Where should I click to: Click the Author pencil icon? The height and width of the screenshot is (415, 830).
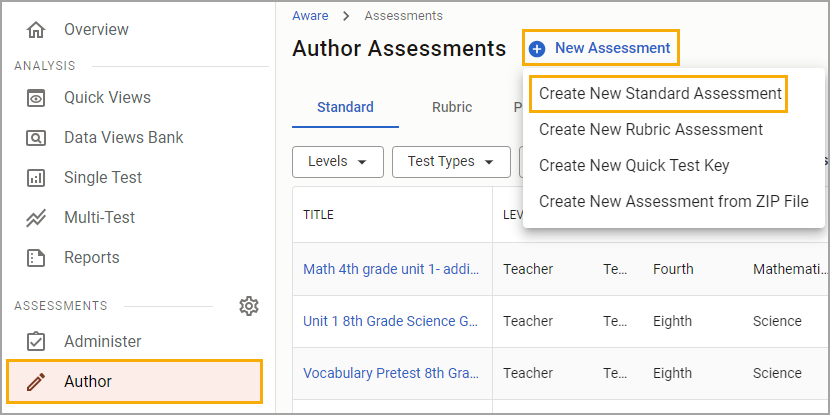point(36,381)
